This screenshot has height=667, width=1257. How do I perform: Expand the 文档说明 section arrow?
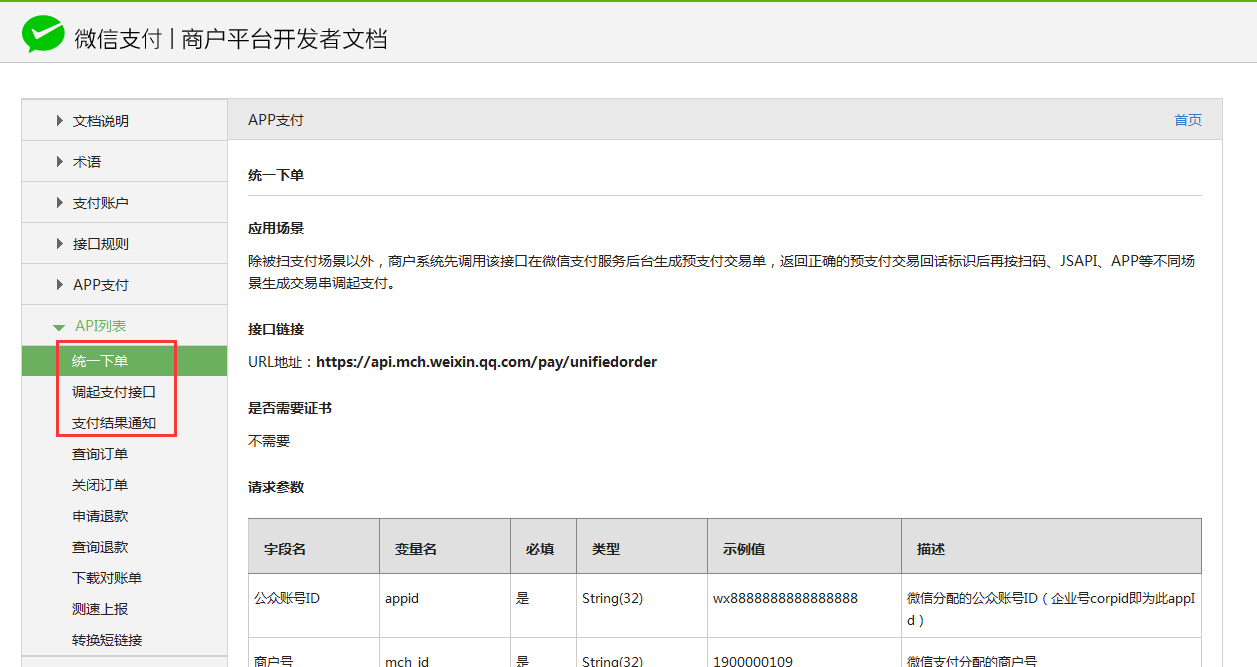(60, 121)
